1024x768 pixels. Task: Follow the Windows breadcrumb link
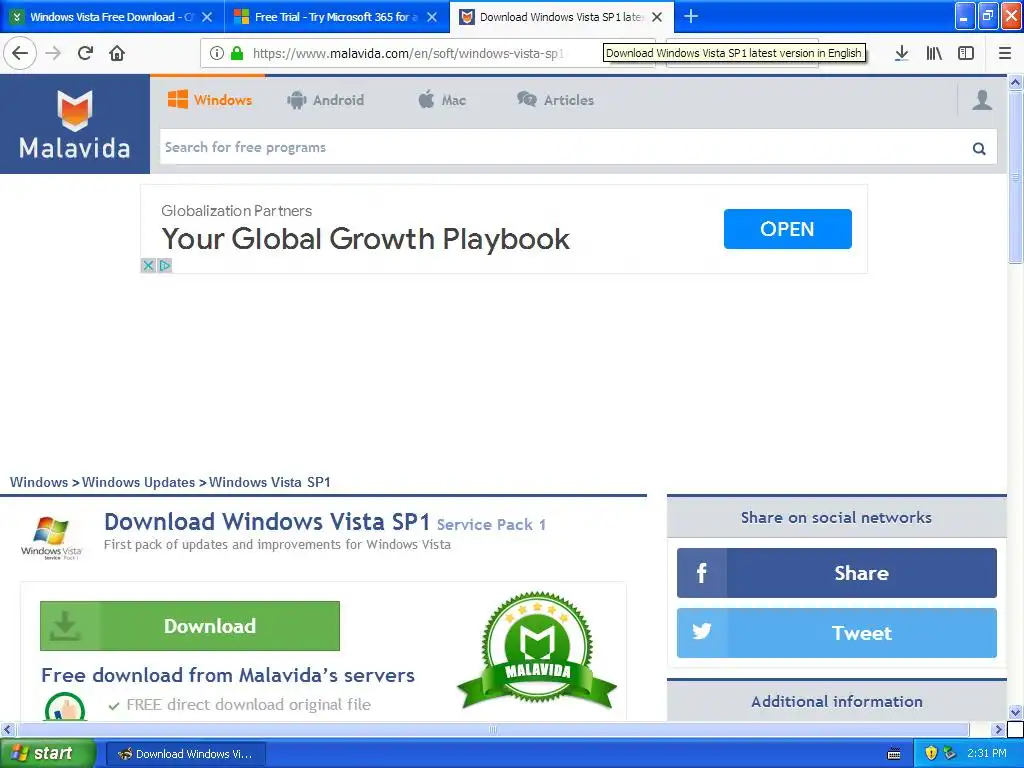point(39,482)
